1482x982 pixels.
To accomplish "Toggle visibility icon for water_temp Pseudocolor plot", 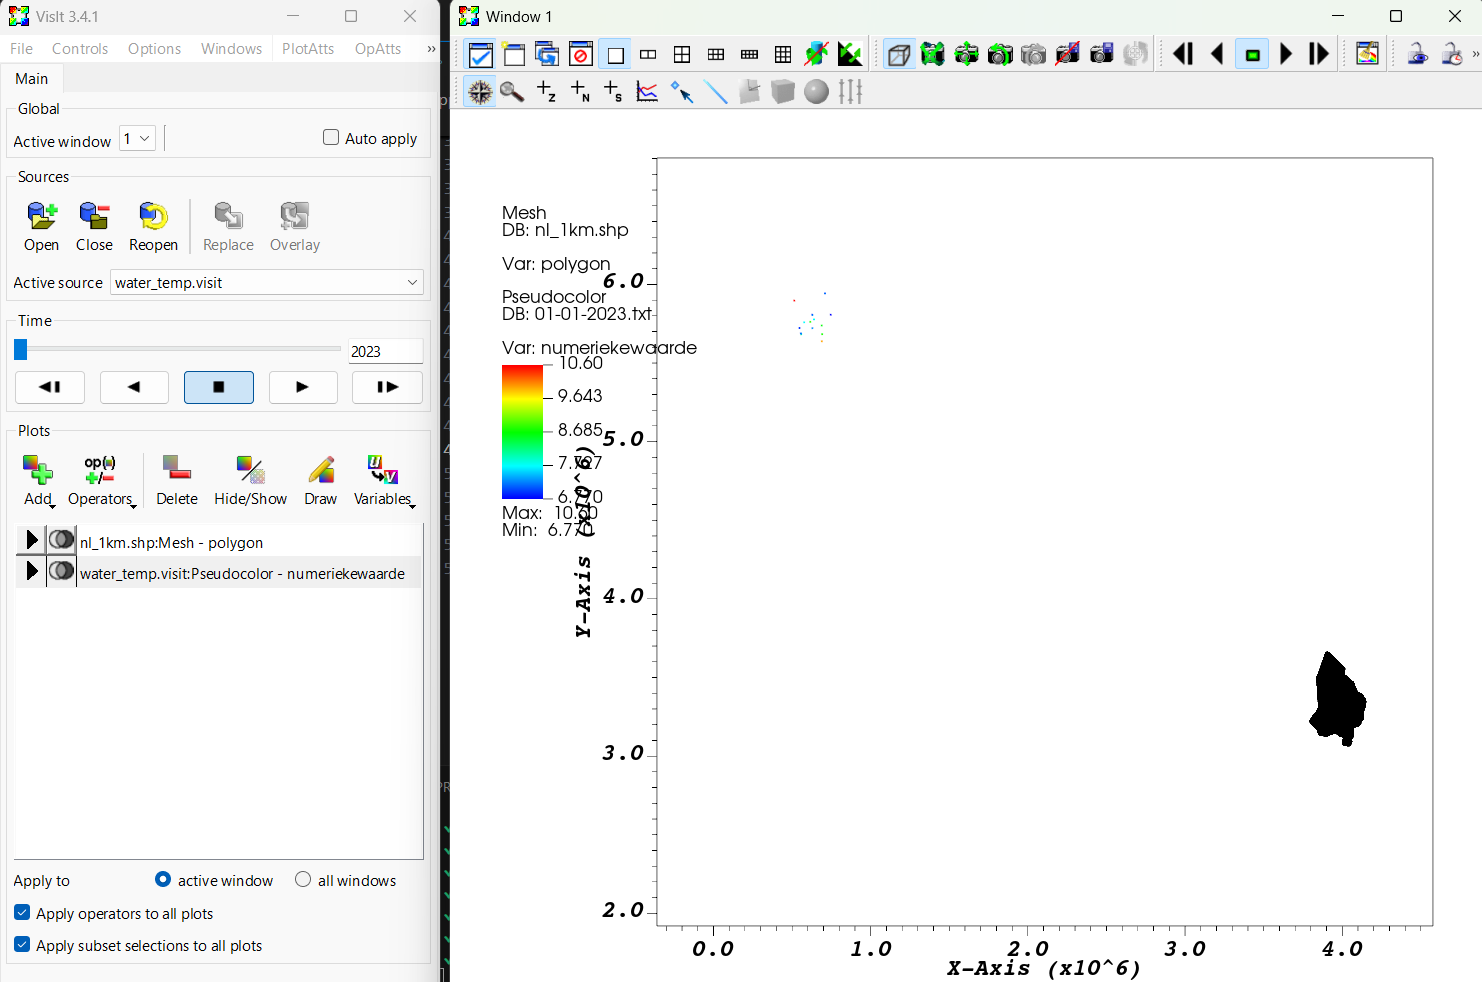I will click(x=61, y=571).
